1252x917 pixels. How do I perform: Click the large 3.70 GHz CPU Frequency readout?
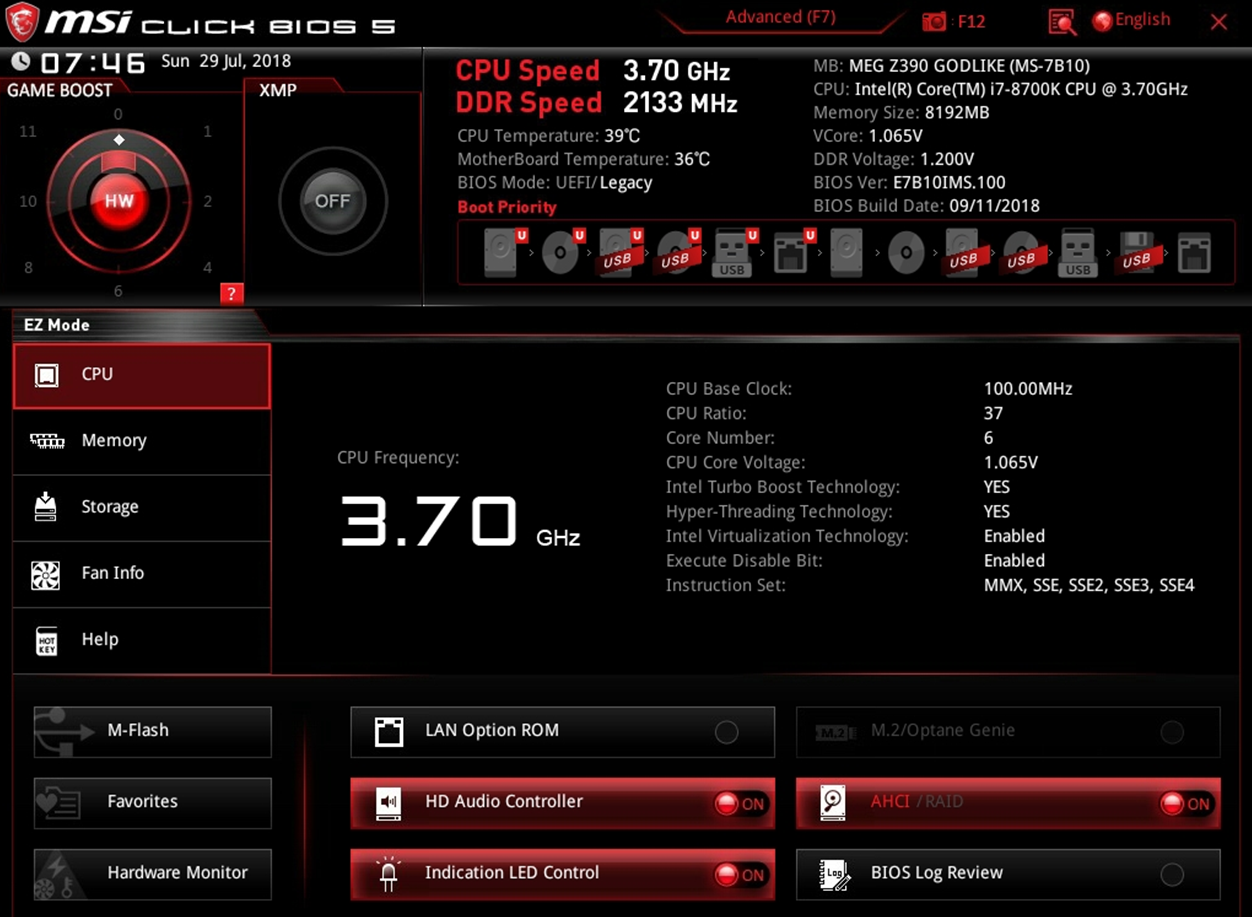tap(460, 522)
